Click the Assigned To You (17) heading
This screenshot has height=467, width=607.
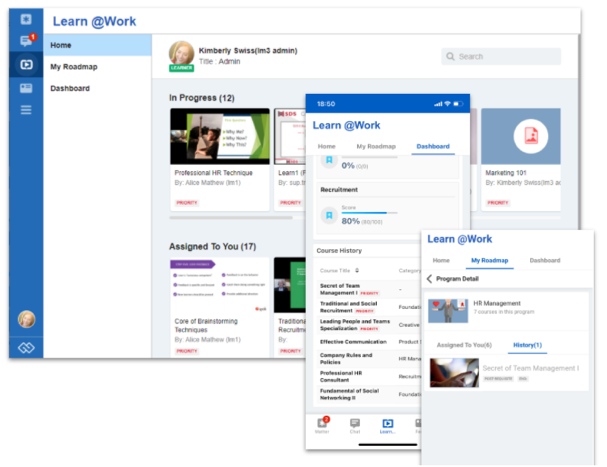(x=212, y=247)
